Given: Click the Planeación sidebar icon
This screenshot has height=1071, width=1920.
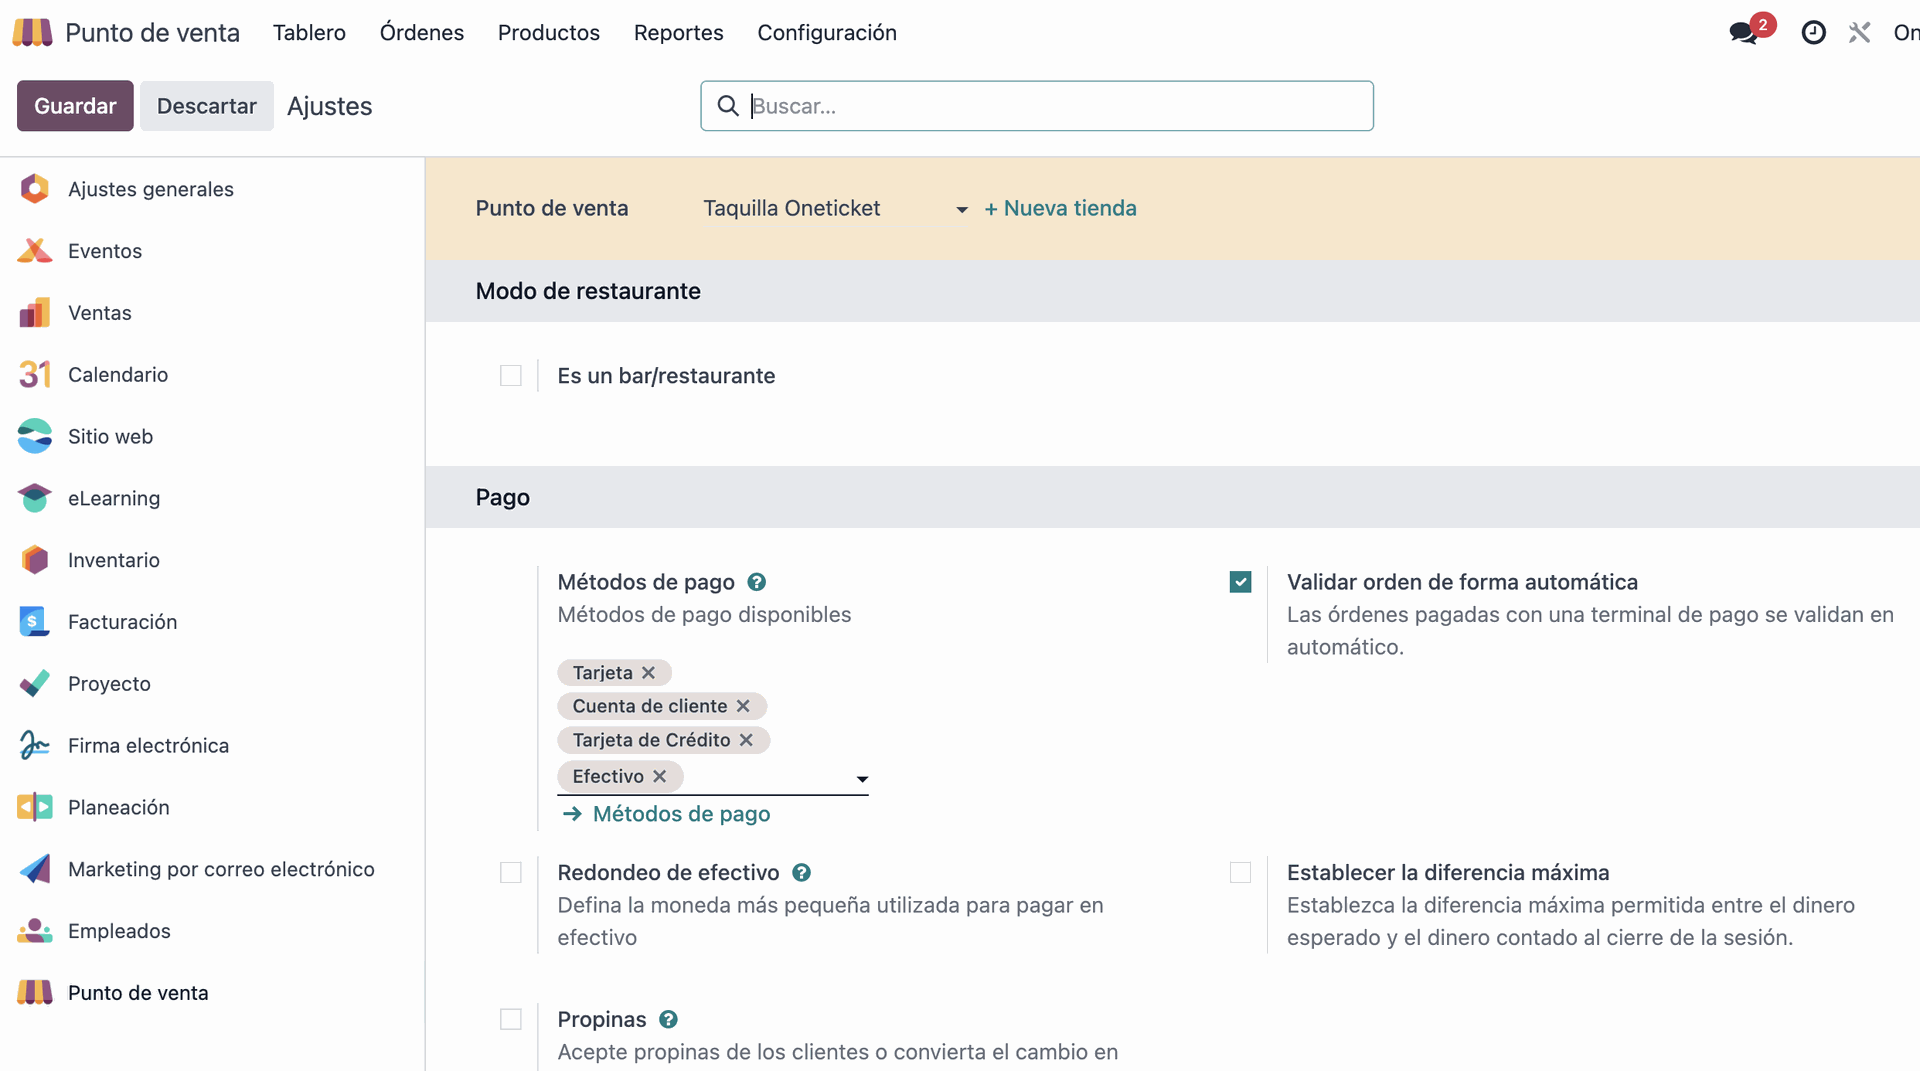Looking at the screenshot, I should click(35, 807).
